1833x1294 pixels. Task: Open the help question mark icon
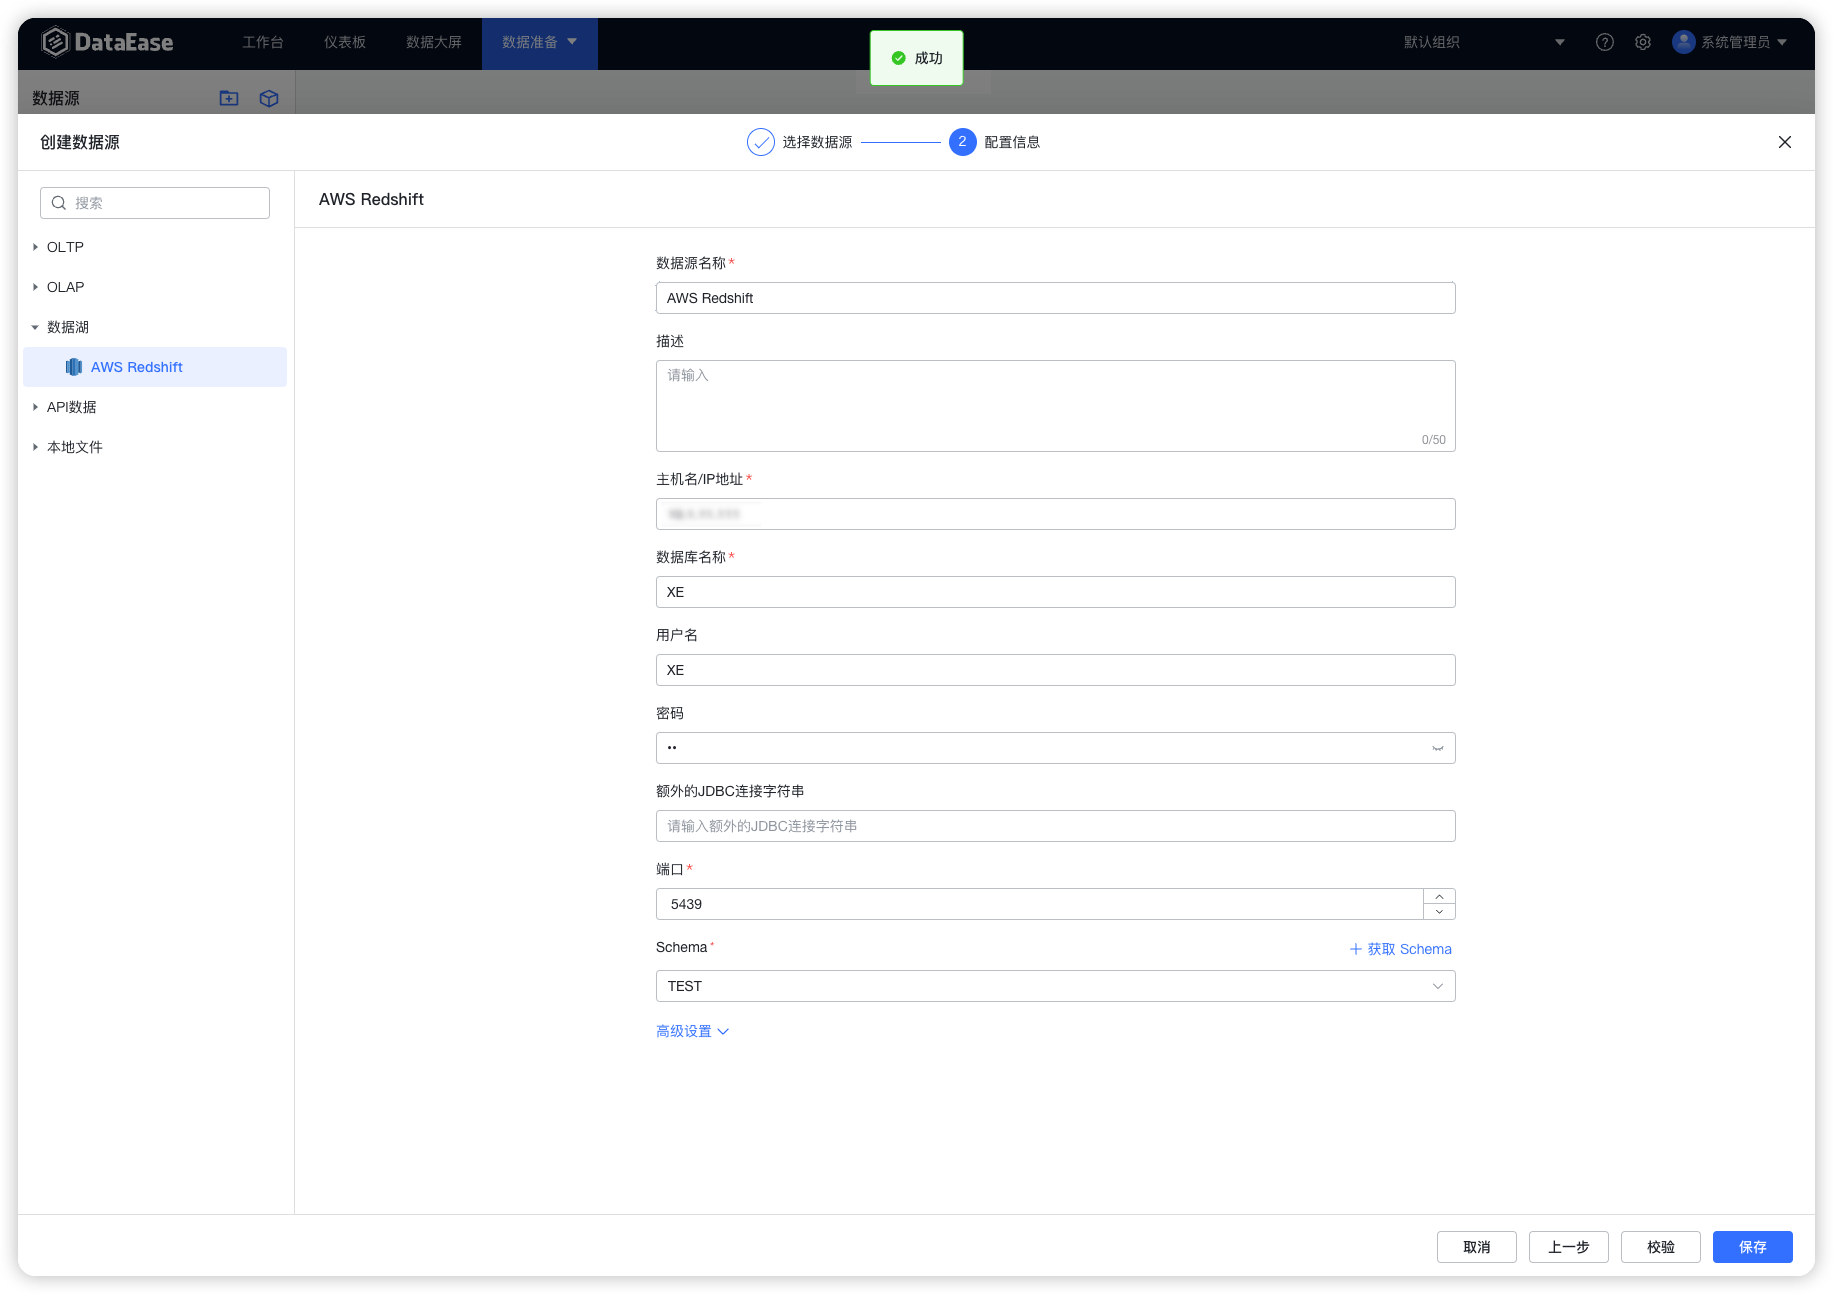[x=1604, y=42]
